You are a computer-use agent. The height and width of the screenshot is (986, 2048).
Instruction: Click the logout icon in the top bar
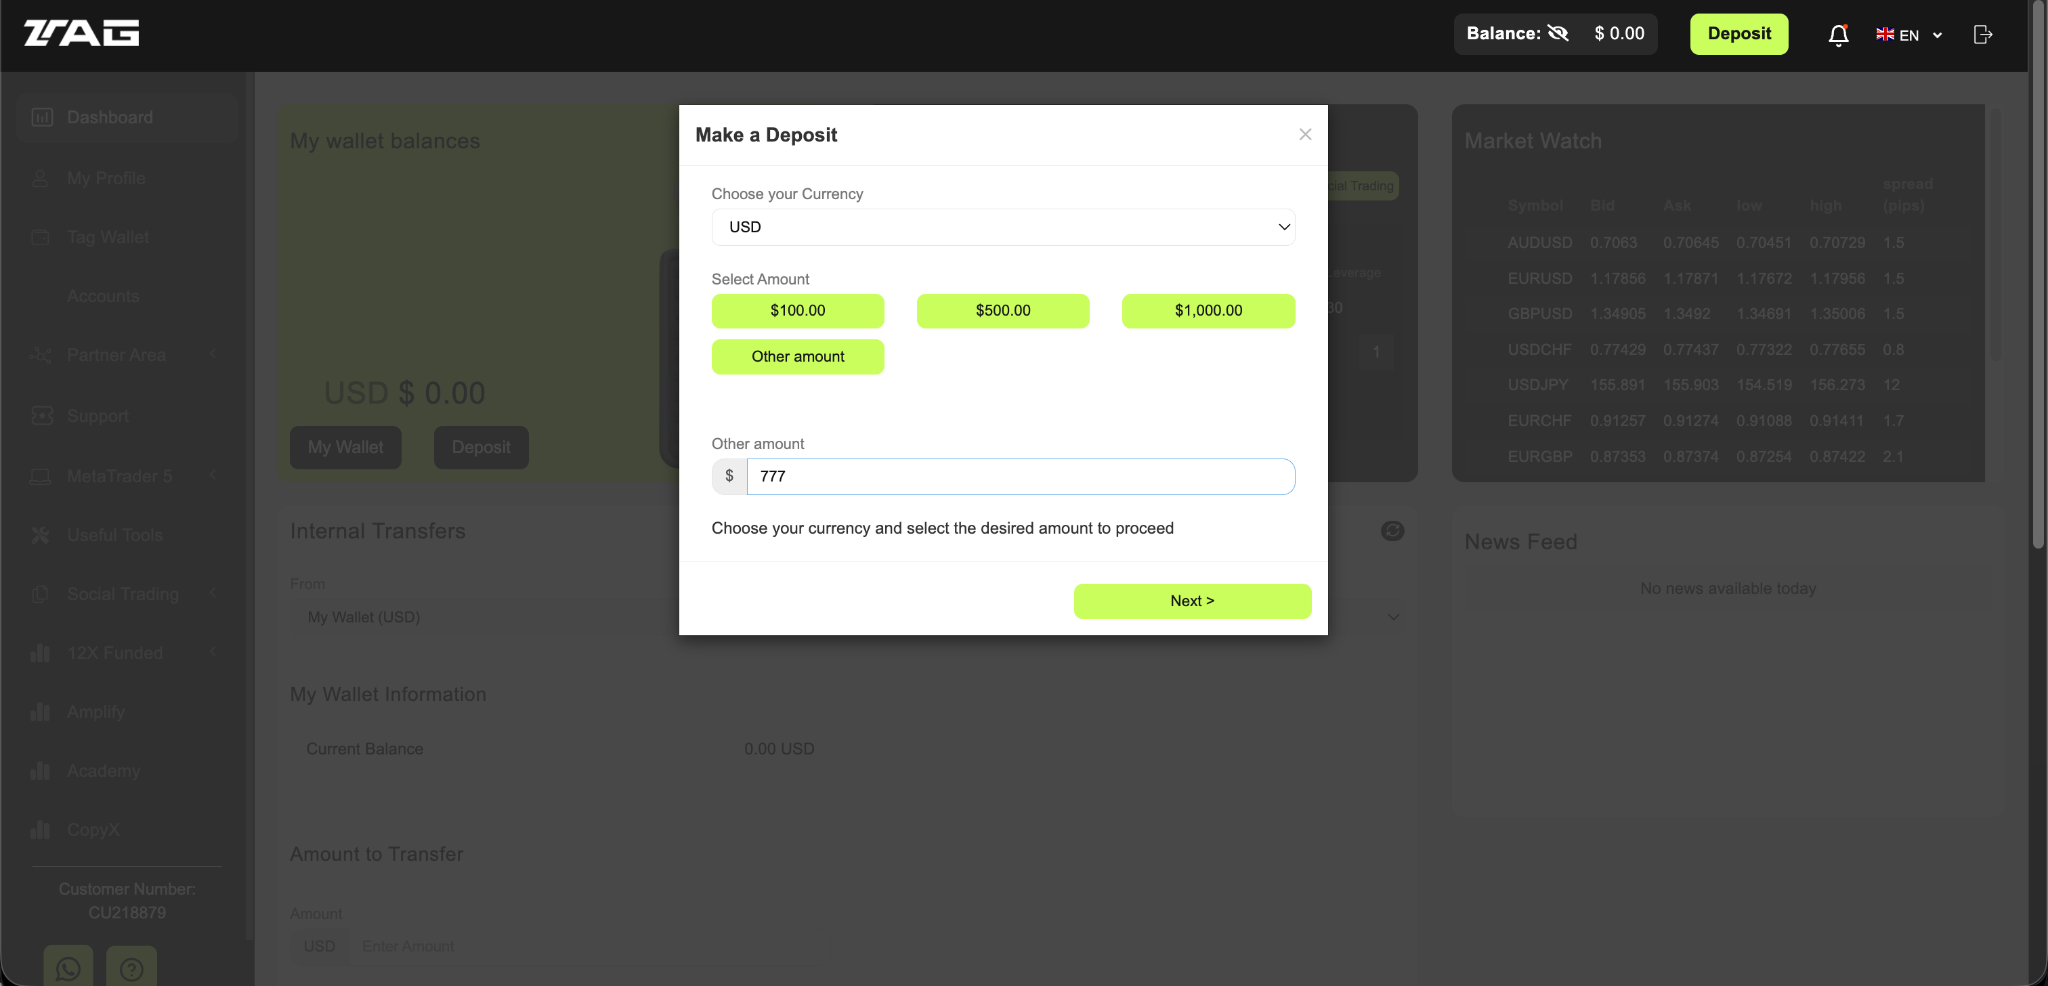1982,34
